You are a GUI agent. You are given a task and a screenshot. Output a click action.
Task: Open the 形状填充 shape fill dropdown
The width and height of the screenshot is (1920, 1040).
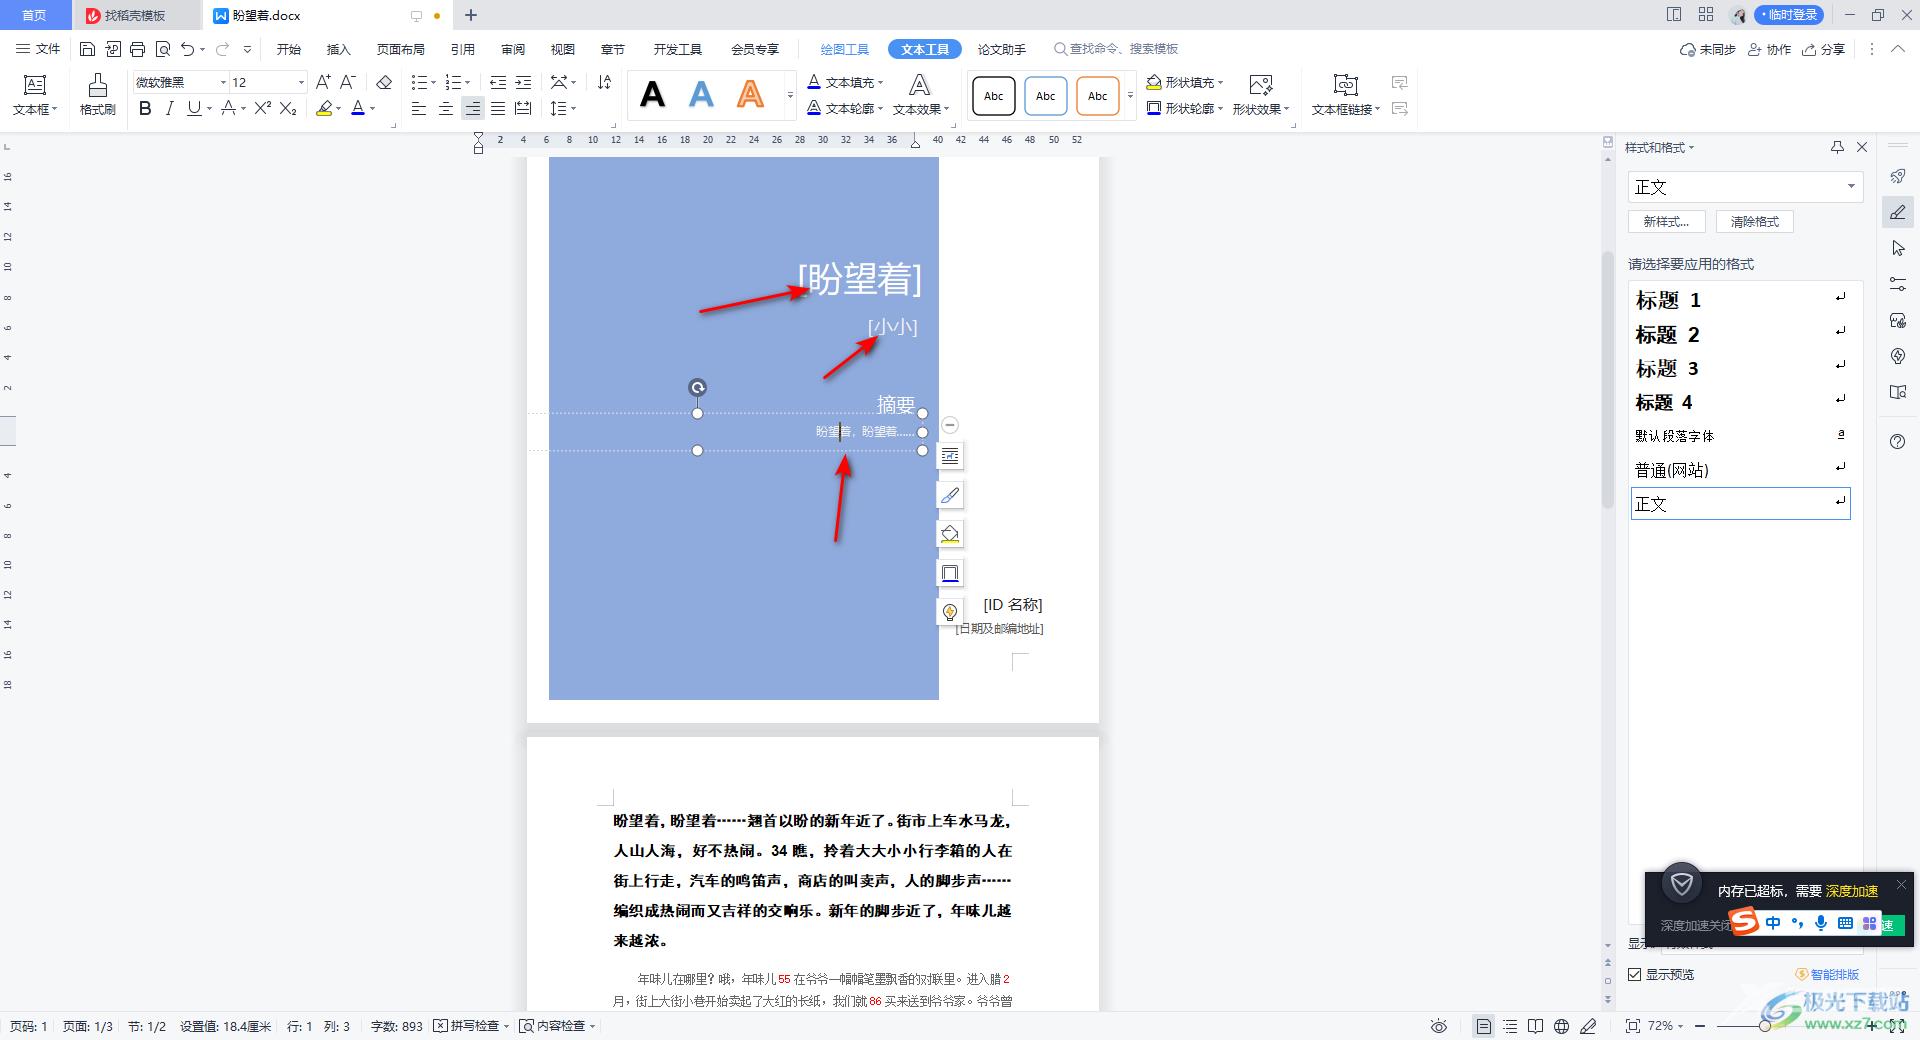[1185, 82]
